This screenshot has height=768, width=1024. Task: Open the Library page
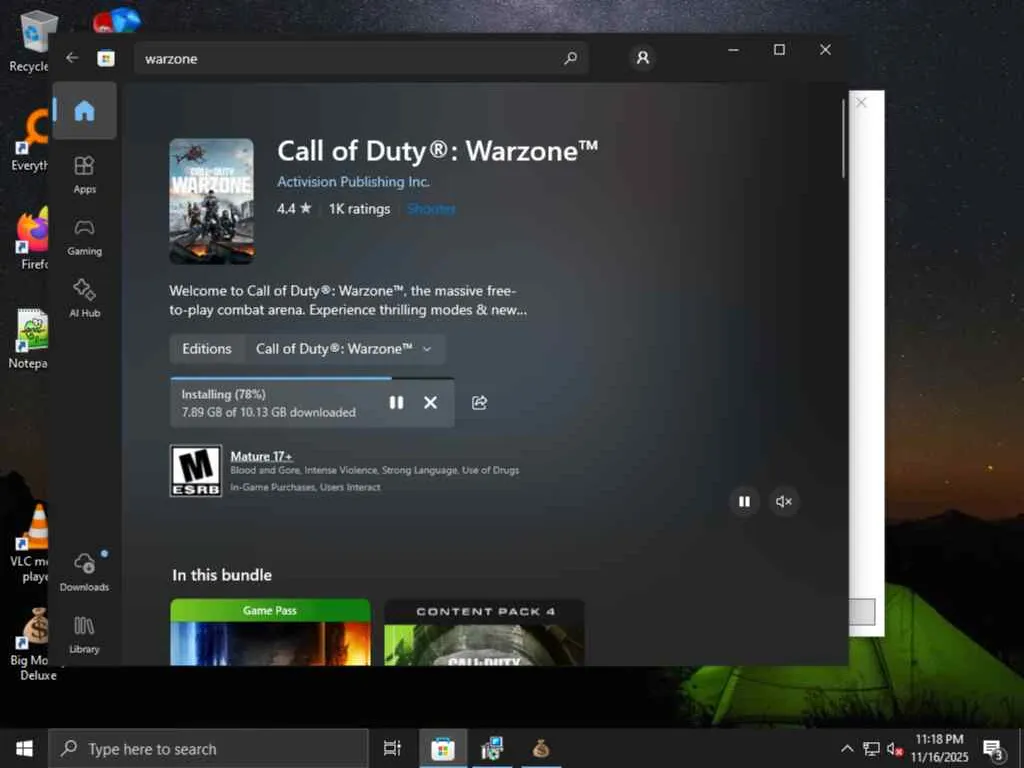coord(84,634)
